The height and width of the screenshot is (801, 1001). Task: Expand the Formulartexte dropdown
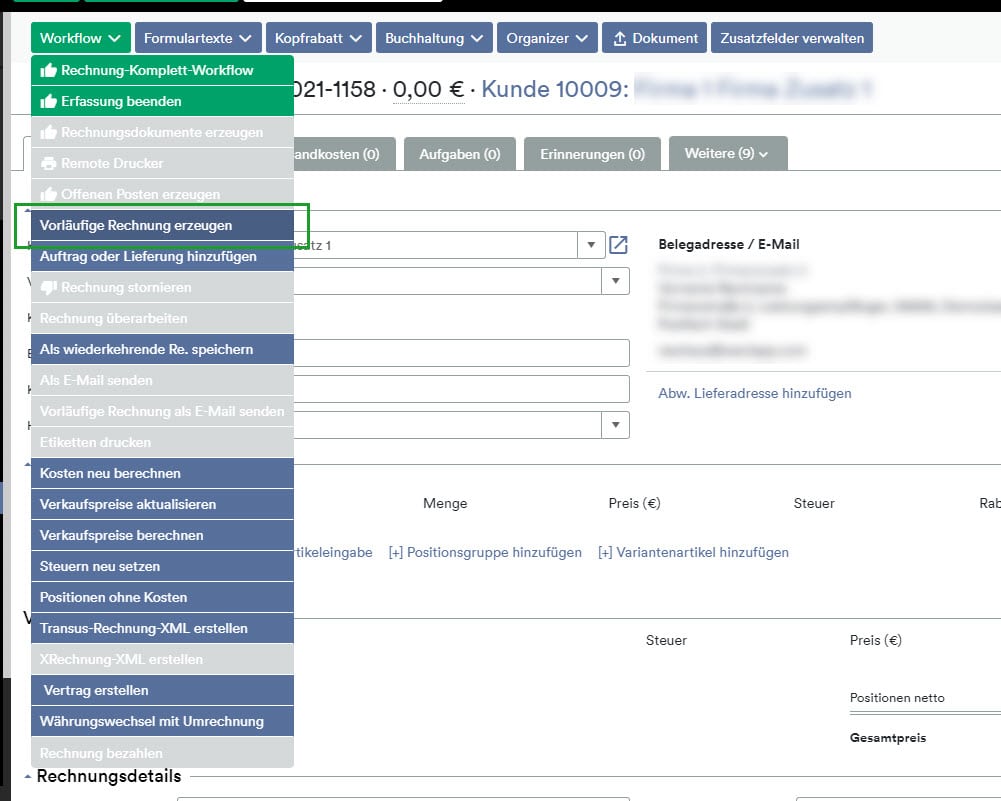[x=198, y=39]
